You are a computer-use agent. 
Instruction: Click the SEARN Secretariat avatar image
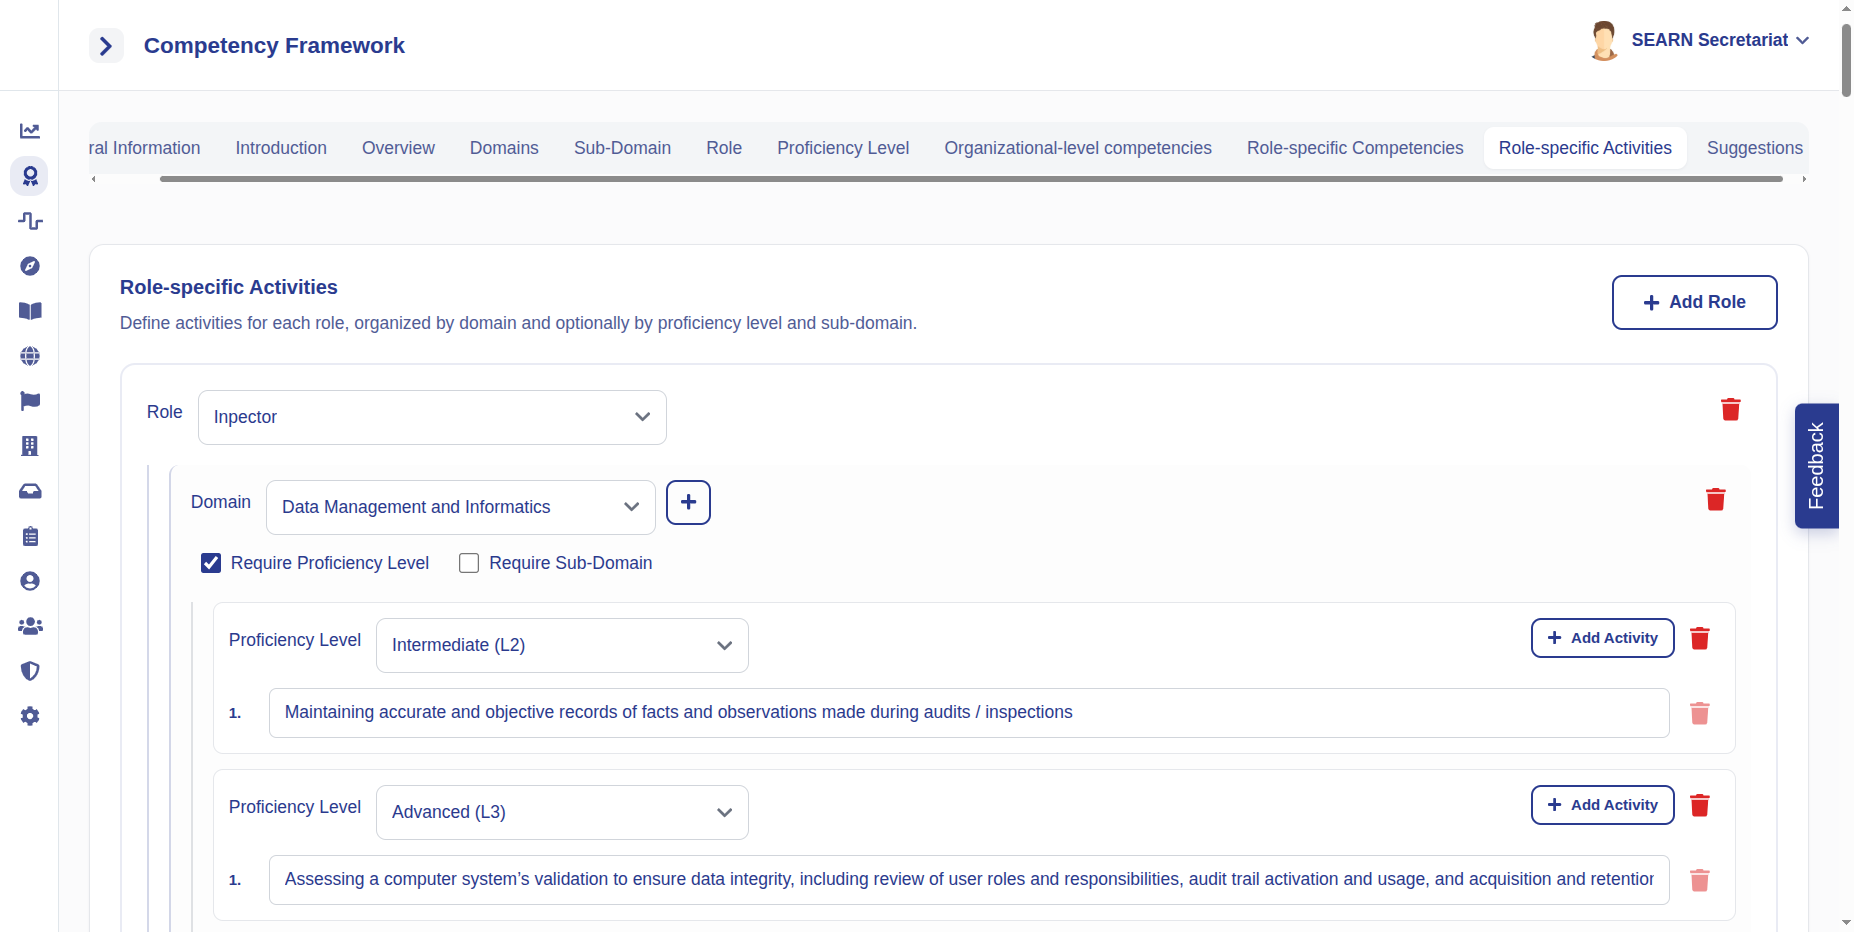pos(1603,41)
